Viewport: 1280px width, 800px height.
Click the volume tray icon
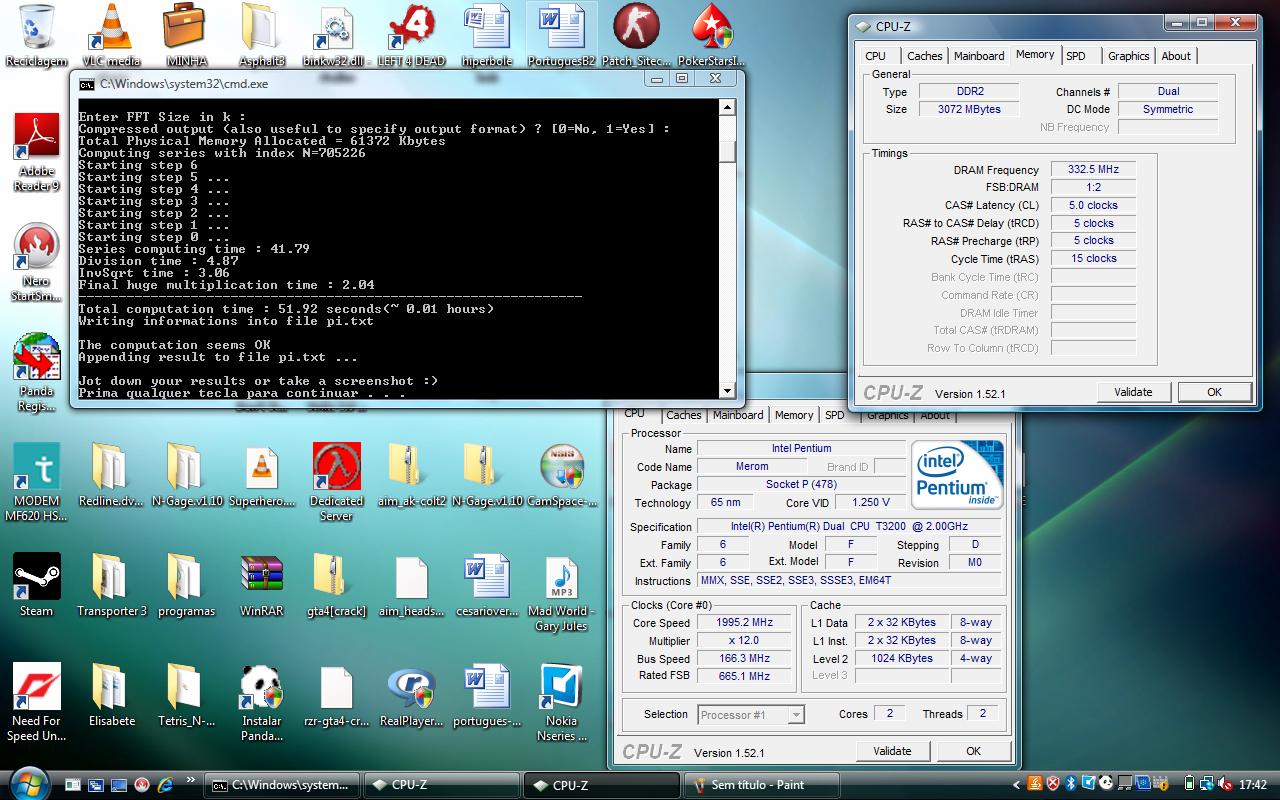point(1226,785)
